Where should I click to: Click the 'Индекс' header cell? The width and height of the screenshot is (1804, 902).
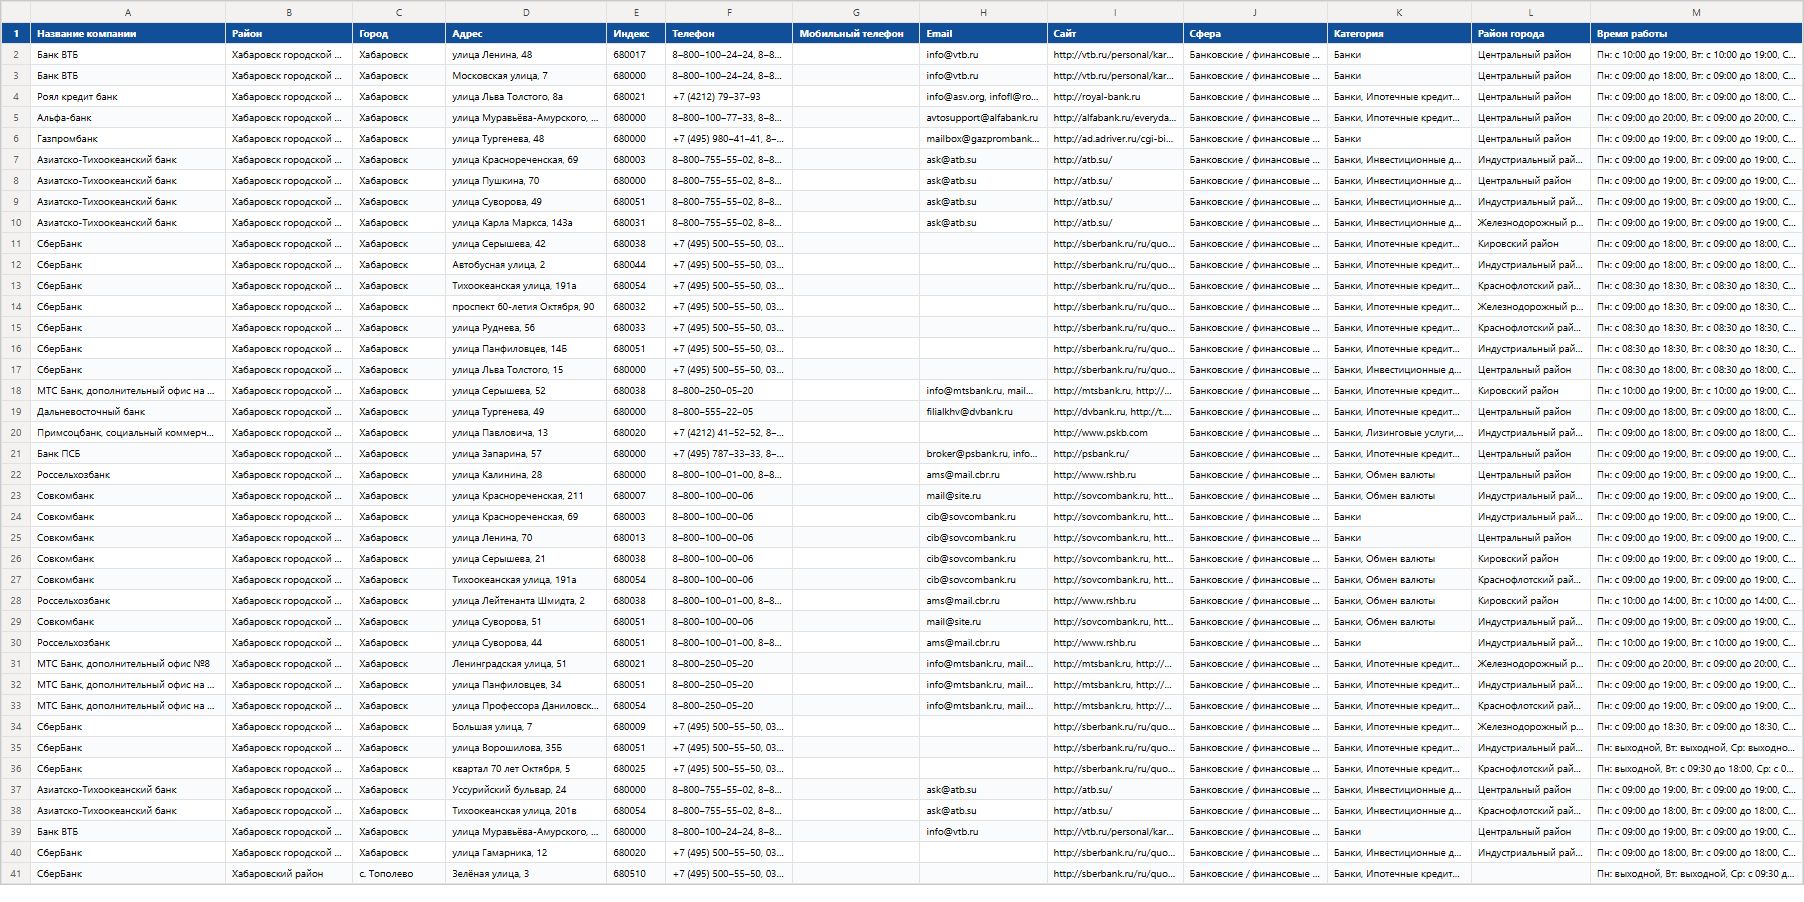pos(636,34)
